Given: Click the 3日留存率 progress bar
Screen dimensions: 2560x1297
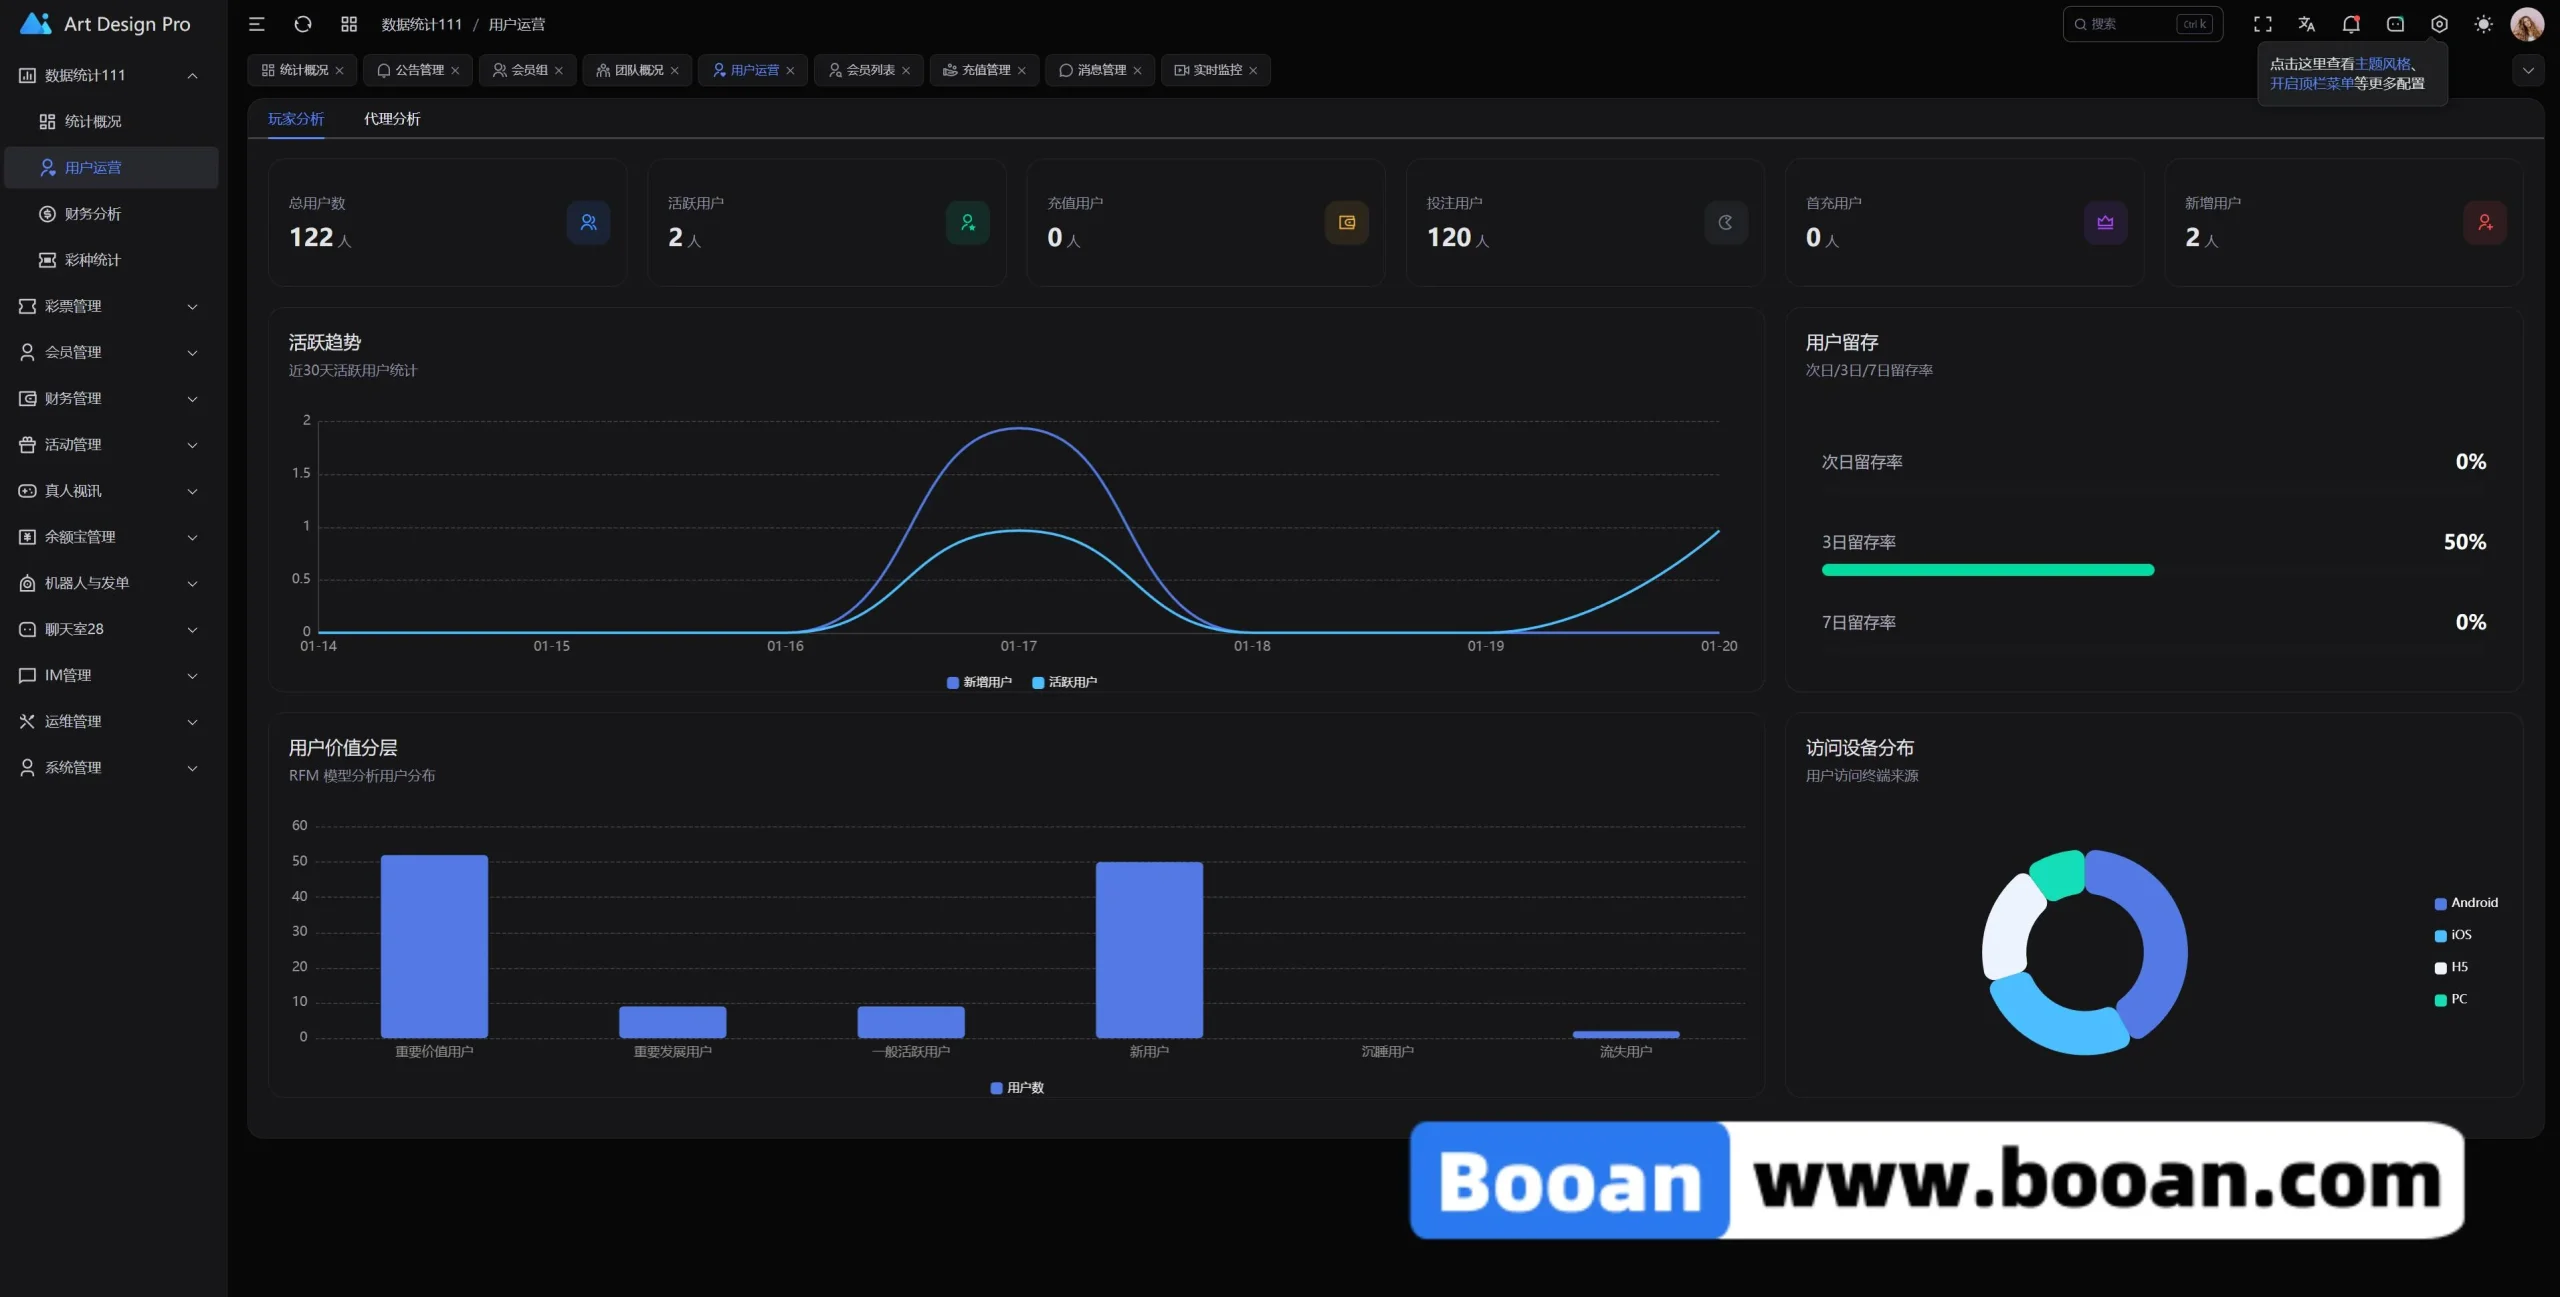Looking at the screenshot, I should [2153, 570].
